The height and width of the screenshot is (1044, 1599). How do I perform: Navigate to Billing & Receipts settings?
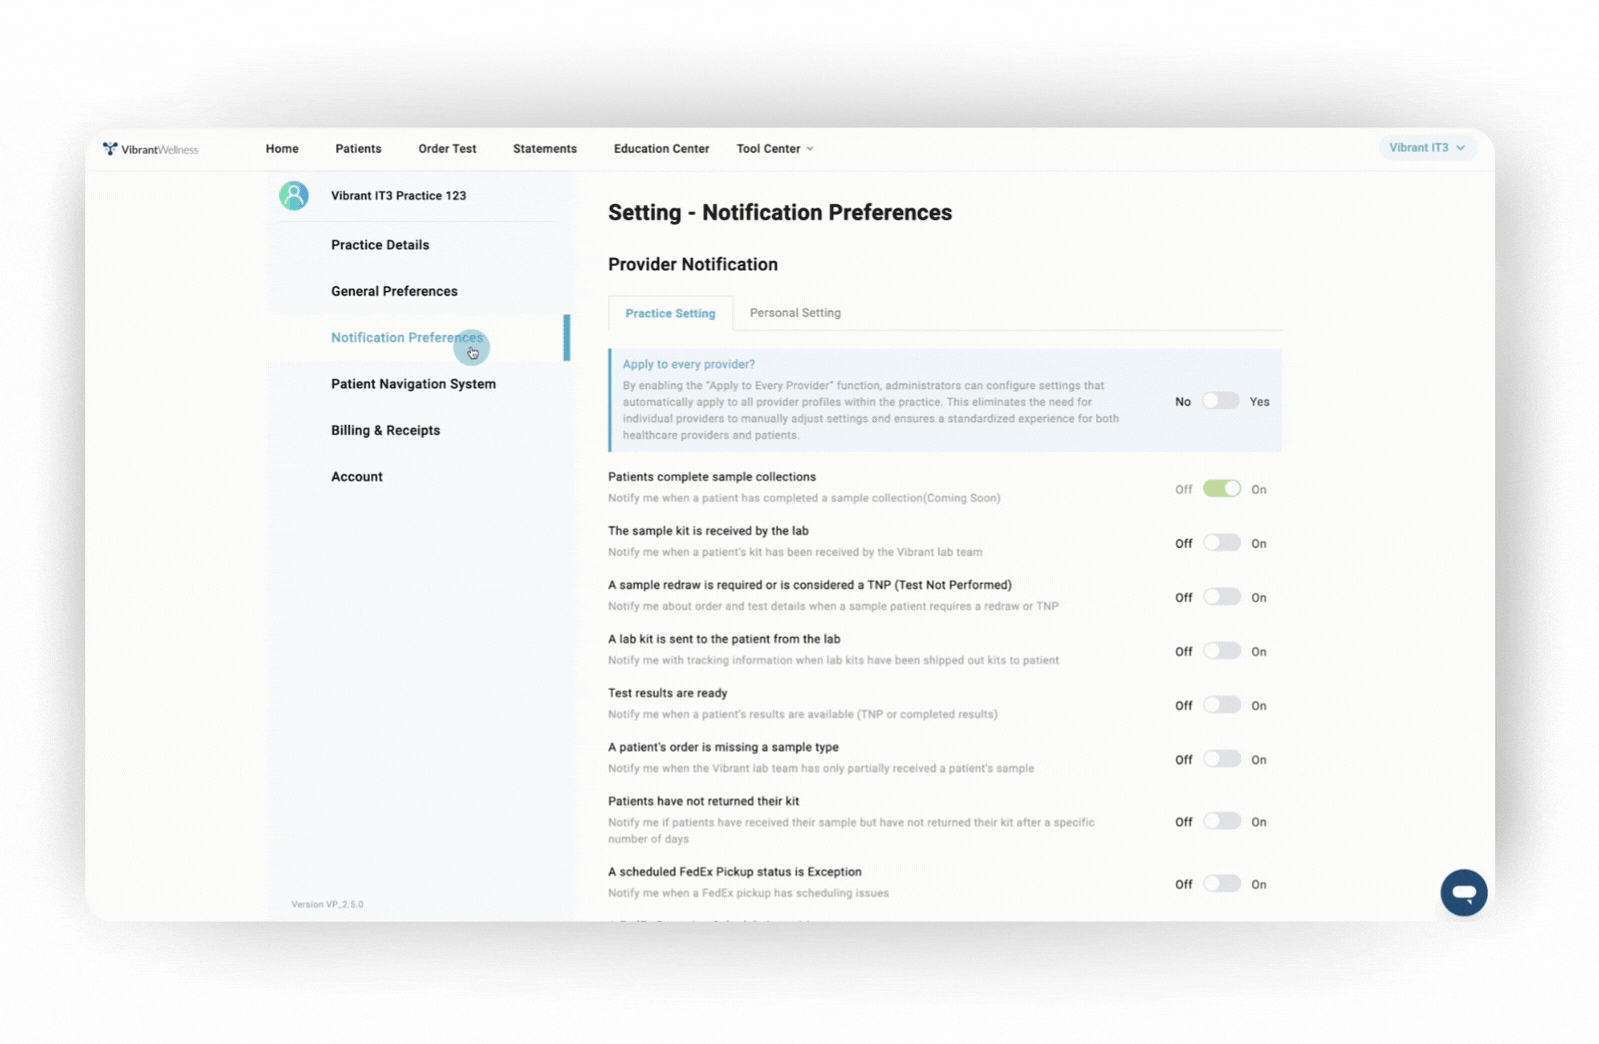click(x=385, y=431)
